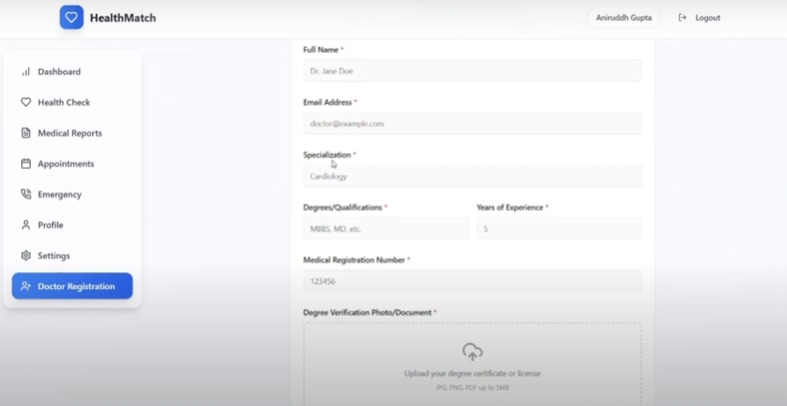Open Medical Reports from sidebar

(72, 133)
